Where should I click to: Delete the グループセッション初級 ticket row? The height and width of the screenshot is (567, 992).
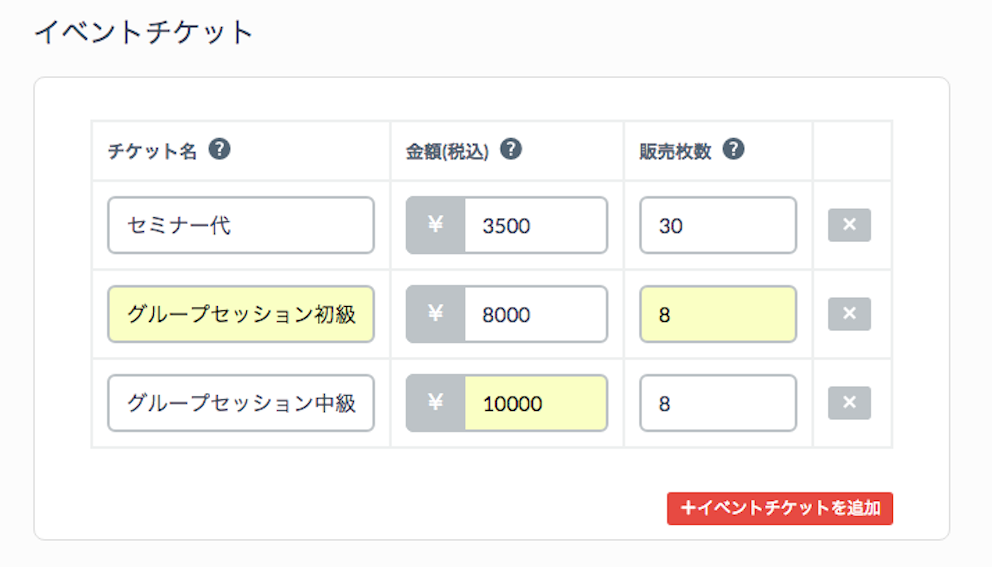[849, 314]
